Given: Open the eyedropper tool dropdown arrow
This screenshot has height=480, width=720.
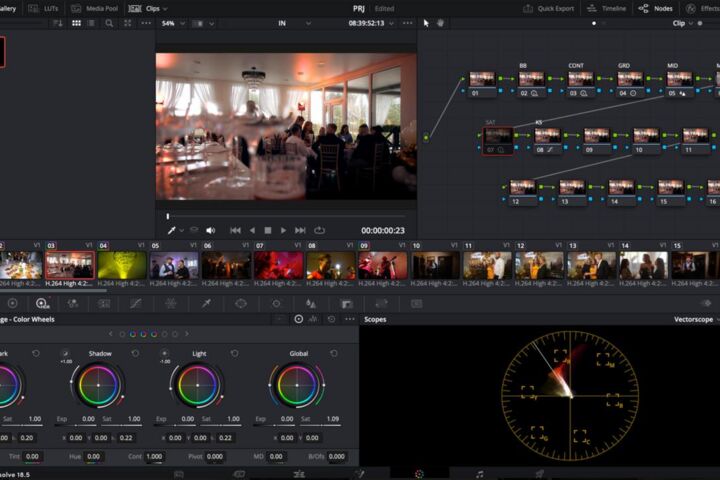Looking at the screenshot, I should coord(182,231).
